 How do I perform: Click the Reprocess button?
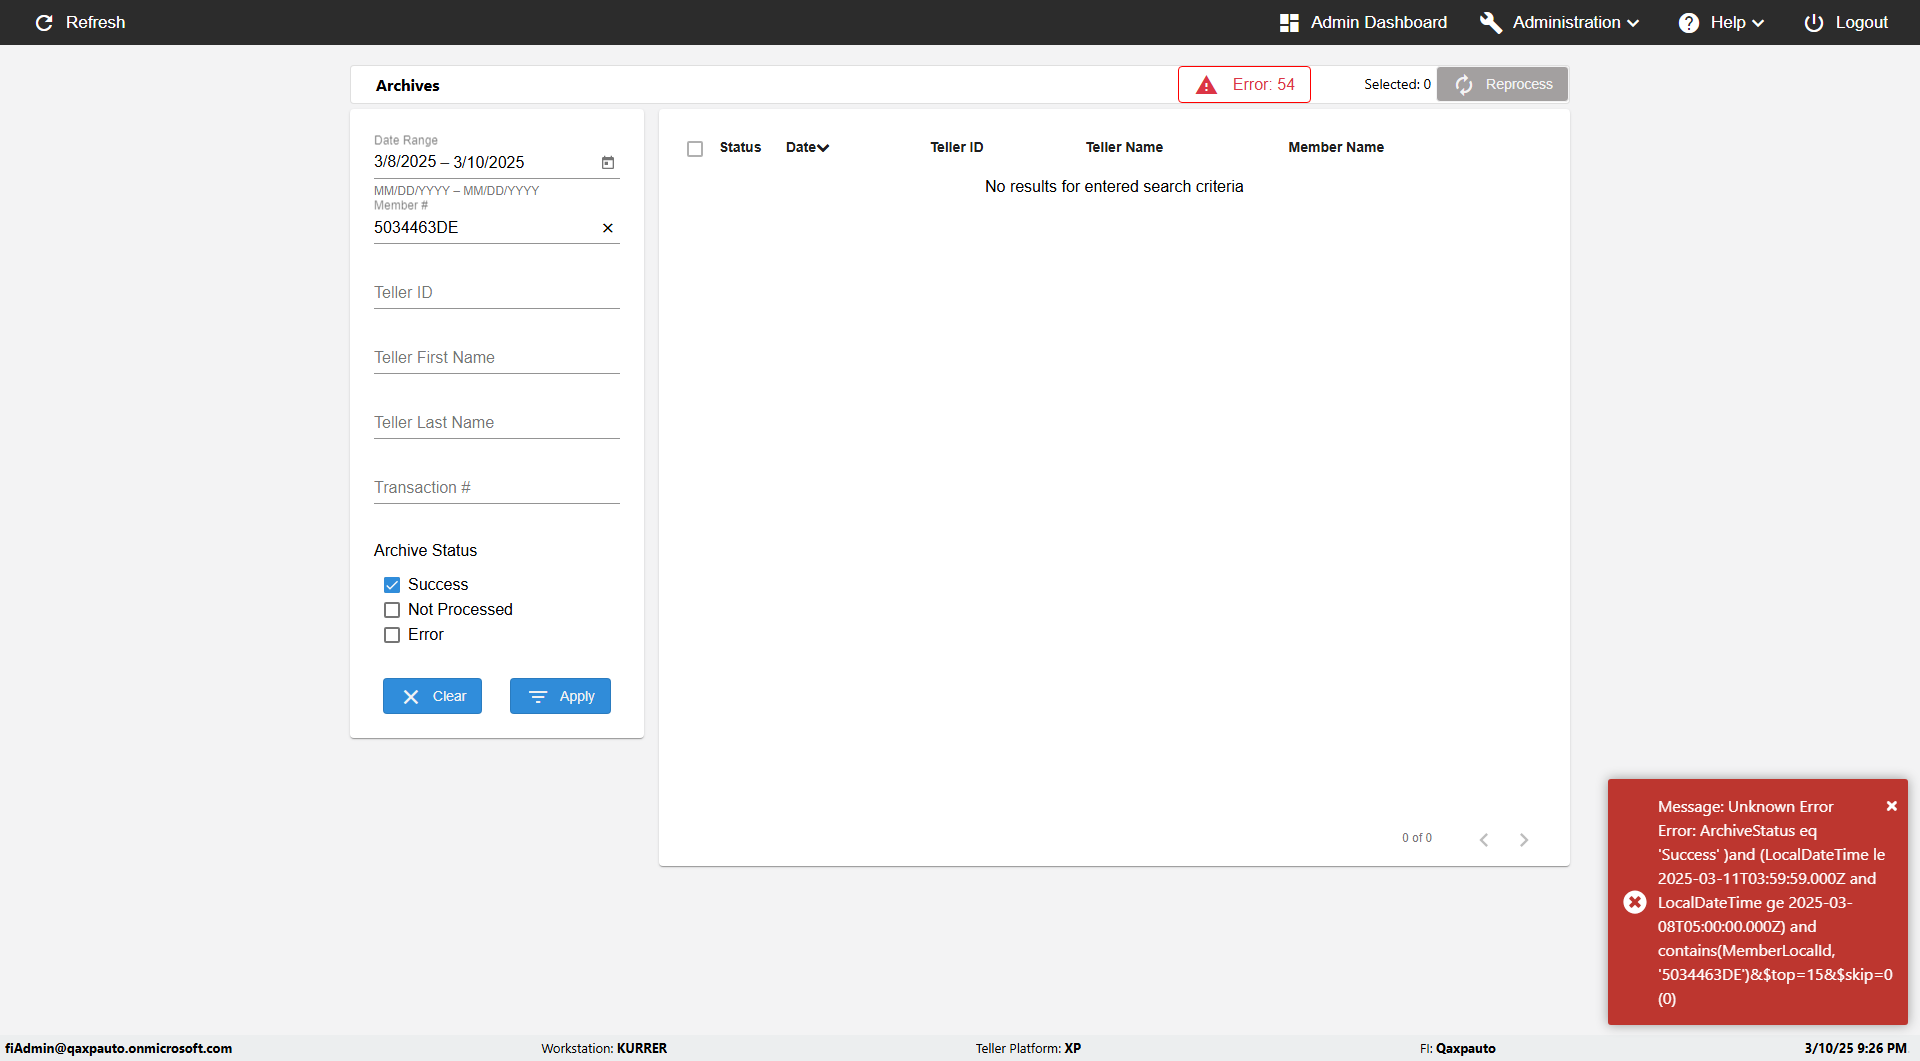pos(1502,85)
